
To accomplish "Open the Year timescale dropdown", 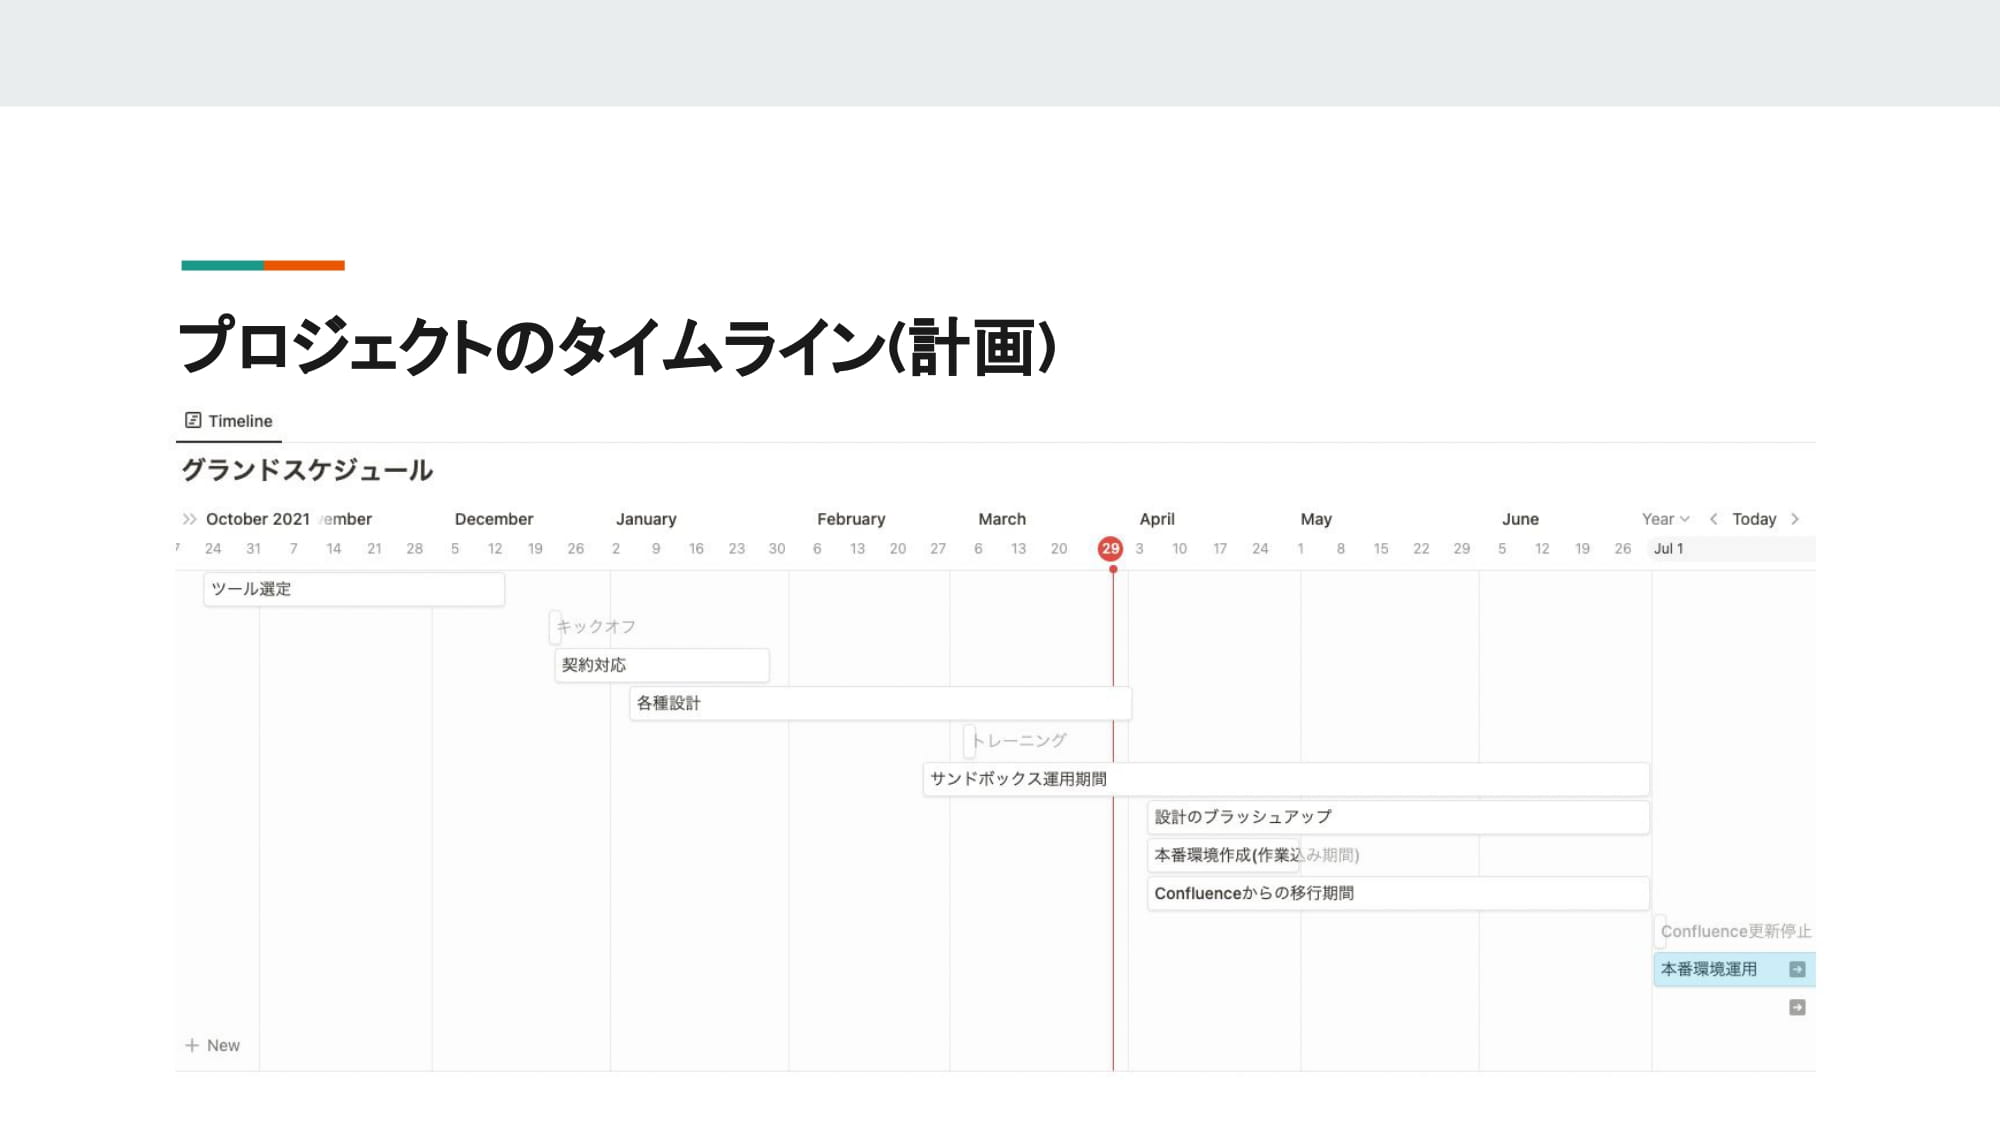I will (x=1664, y=519).
